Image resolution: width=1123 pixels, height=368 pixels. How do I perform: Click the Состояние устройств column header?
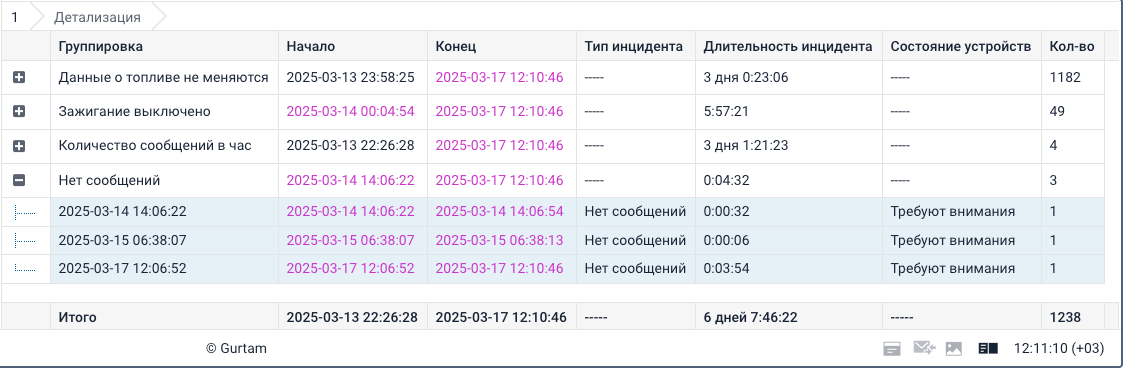961,47
